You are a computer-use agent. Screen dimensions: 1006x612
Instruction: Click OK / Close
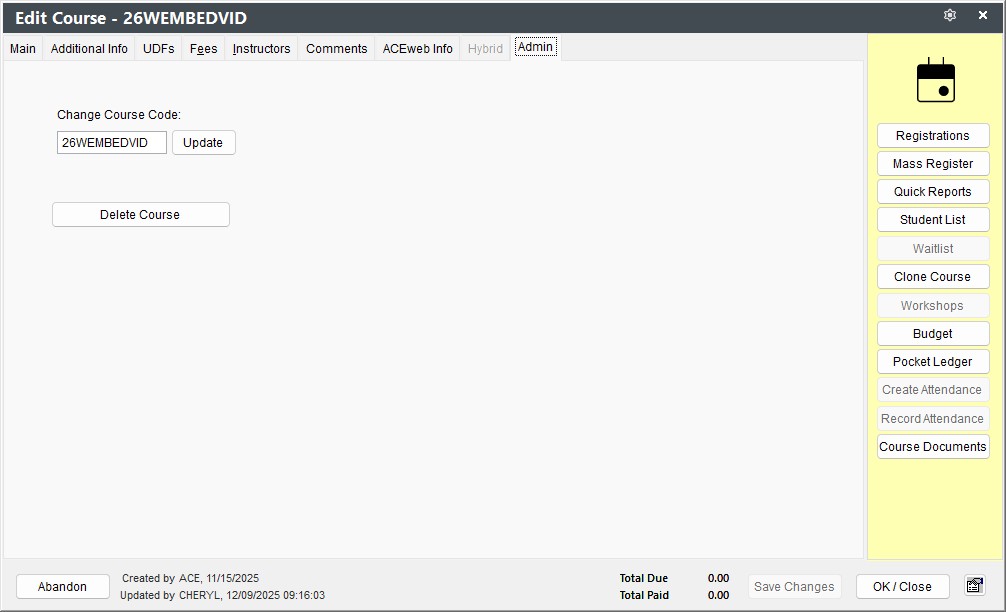tap(902, 586)
